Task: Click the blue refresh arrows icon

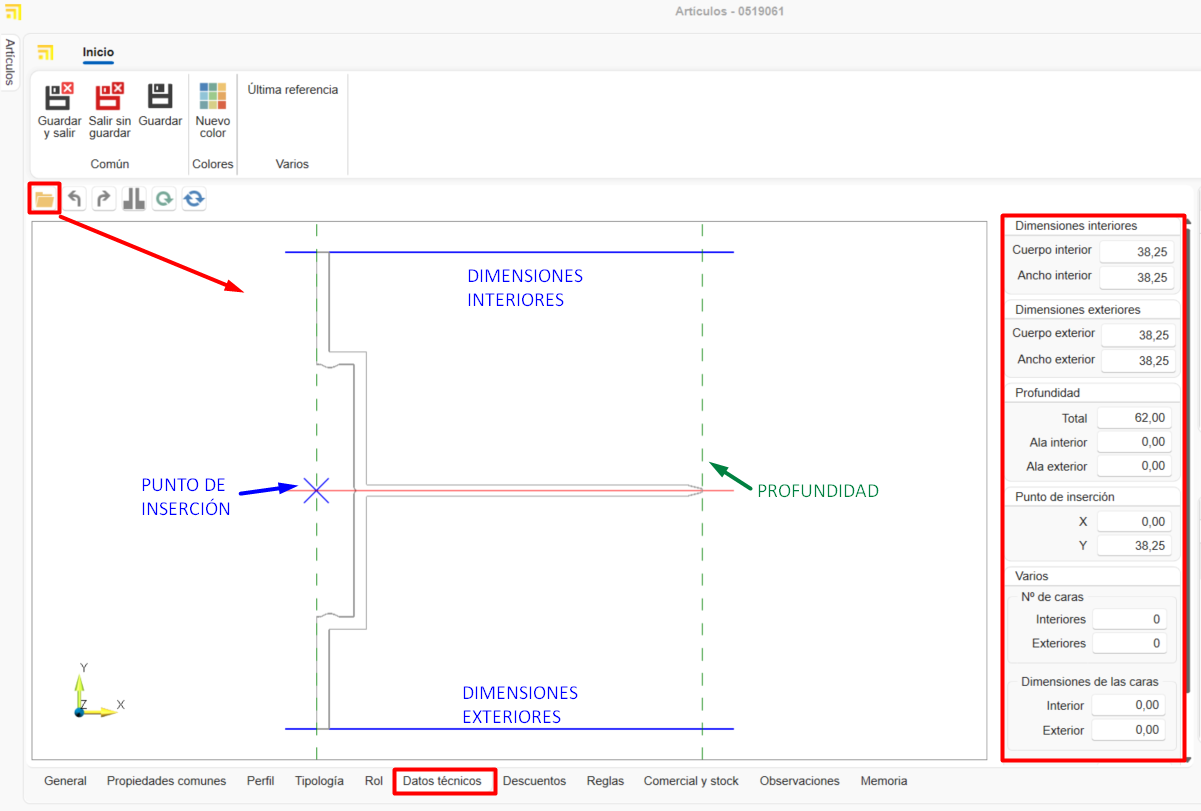Action: coord(194,199)
